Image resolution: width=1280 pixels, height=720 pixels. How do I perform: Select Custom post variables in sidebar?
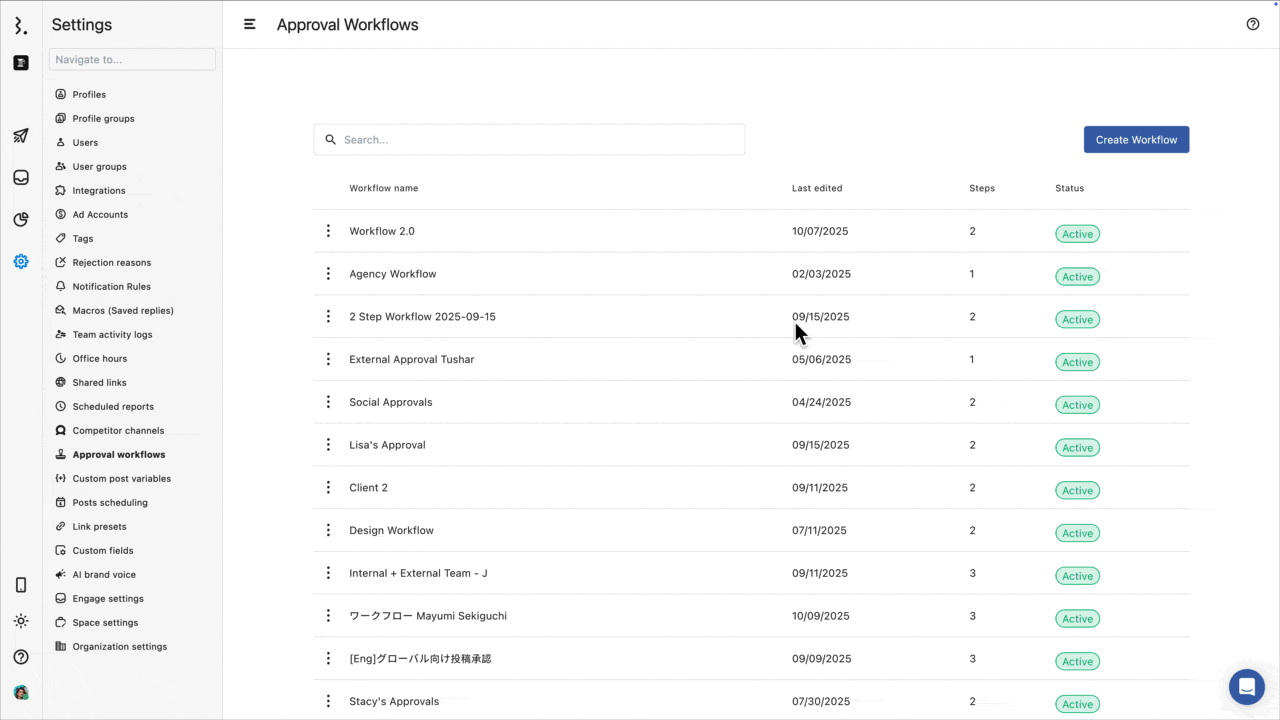point(121,478)
